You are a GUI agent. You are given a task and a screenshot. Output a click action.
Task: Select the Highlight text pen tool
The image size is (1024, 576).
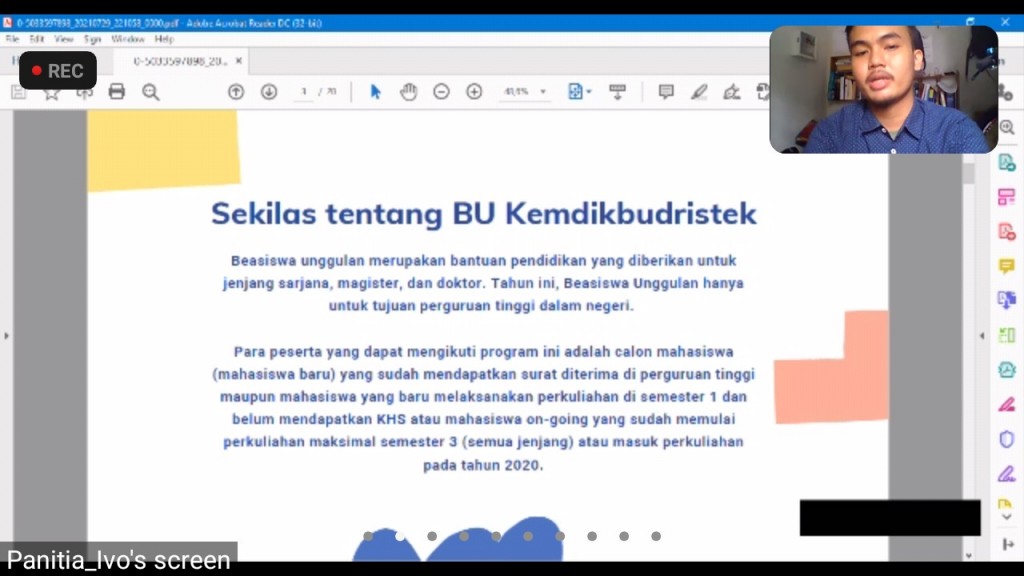coord(699,92)
